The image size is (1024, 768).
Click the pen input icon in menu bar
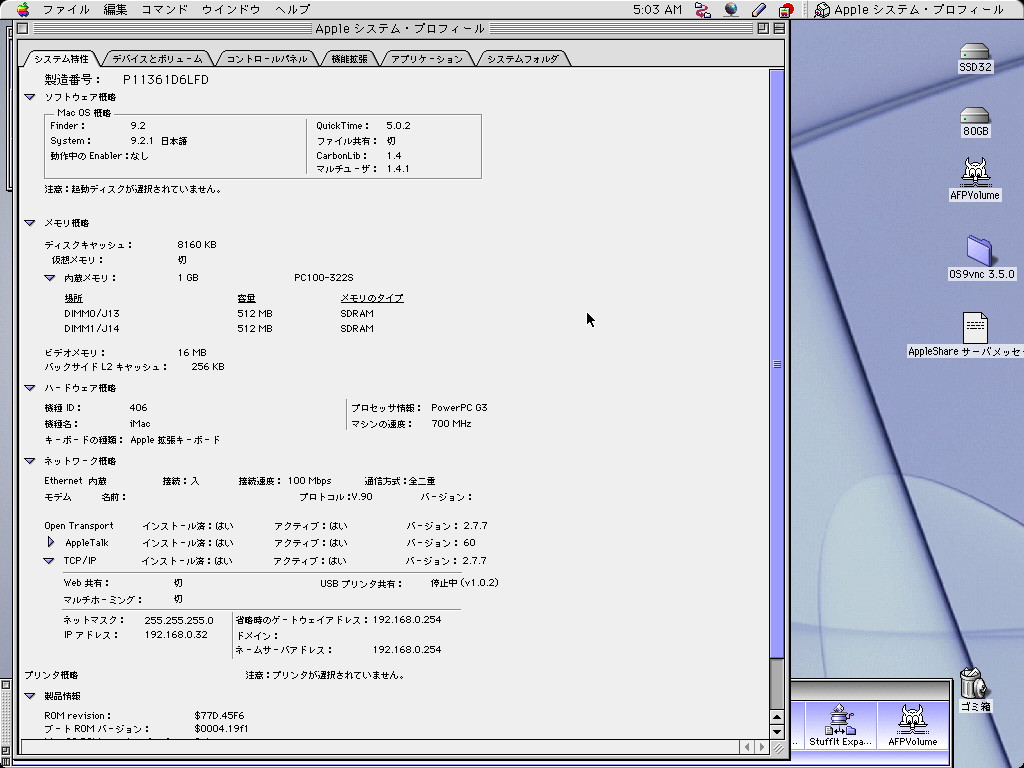758,10
